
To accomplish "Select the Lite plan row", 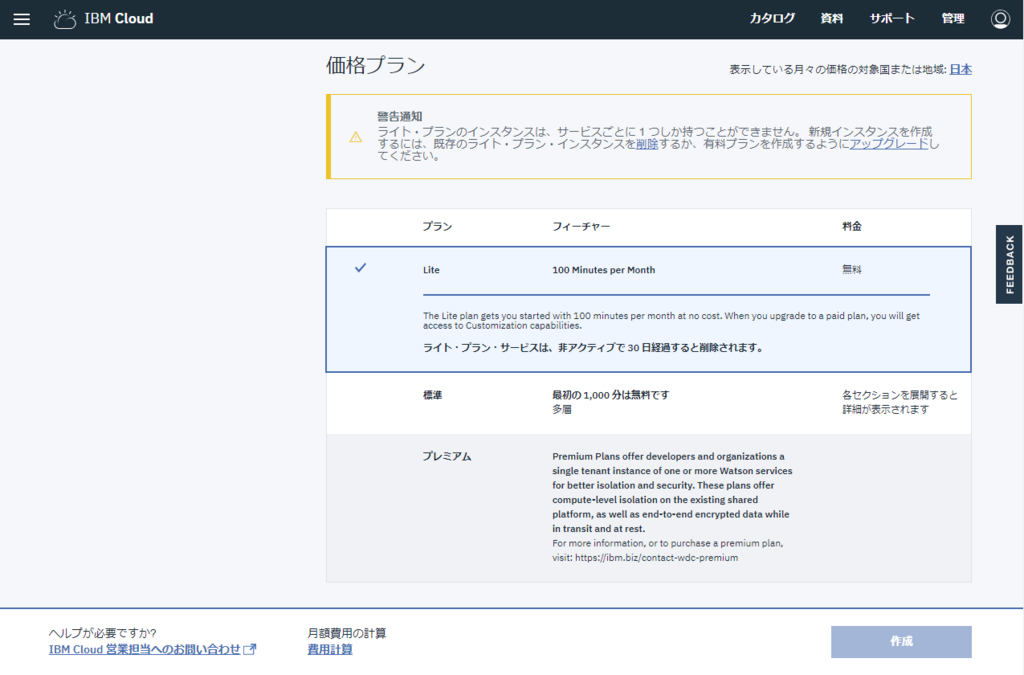I will [648, 309].
